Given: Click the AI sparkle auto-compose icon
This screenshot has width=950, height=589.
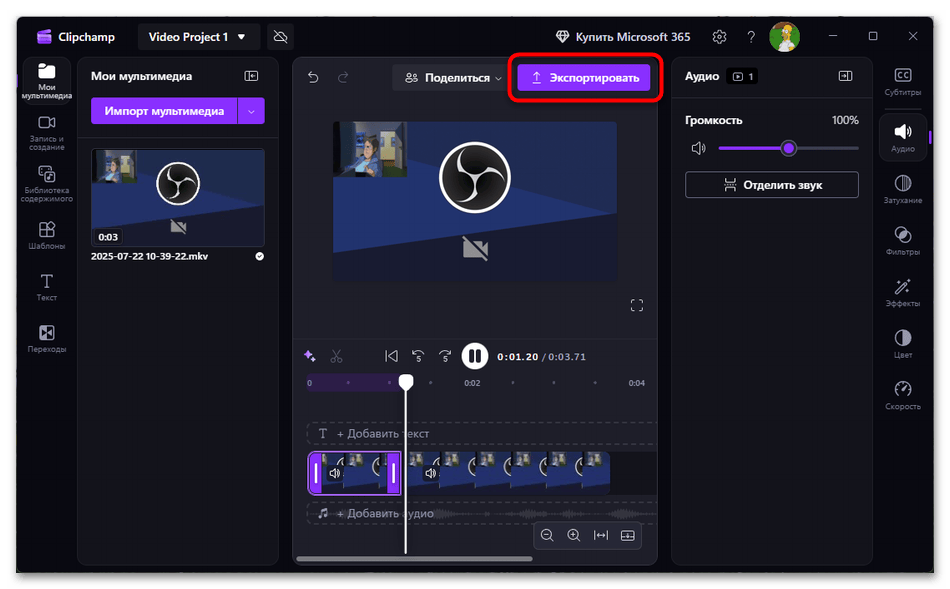Looking at the screenshot, I should (310, 356).
